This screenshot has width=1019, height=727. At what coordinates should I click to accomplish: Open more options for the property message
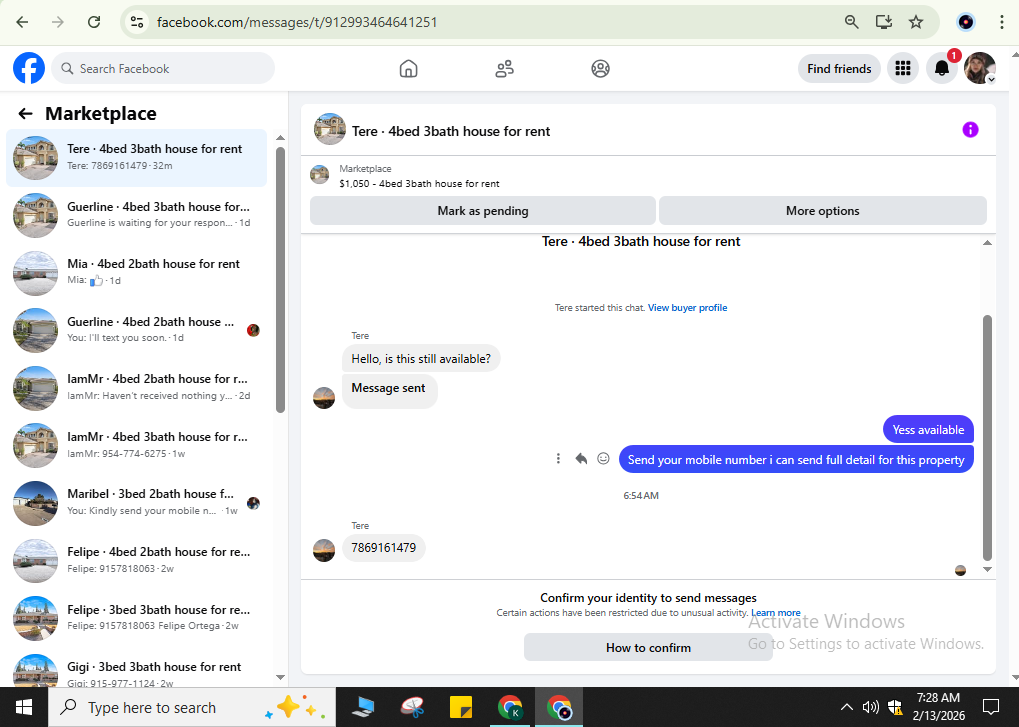558,459
